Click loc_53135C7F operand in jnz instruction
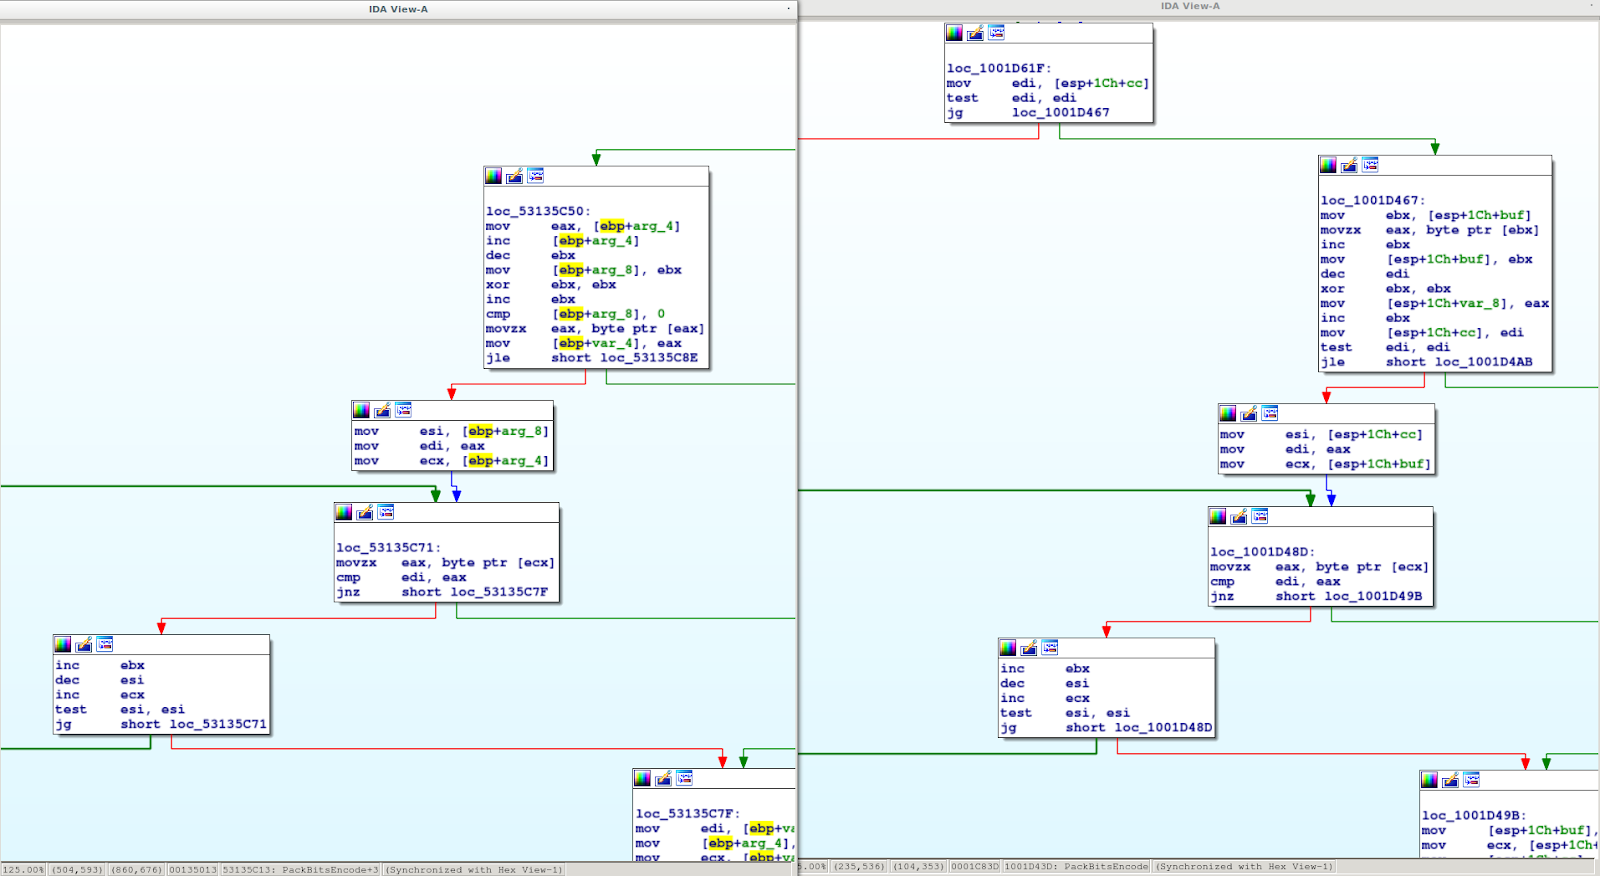The height and width of the screenshot is (876, 1600). (x=499, y=592)
